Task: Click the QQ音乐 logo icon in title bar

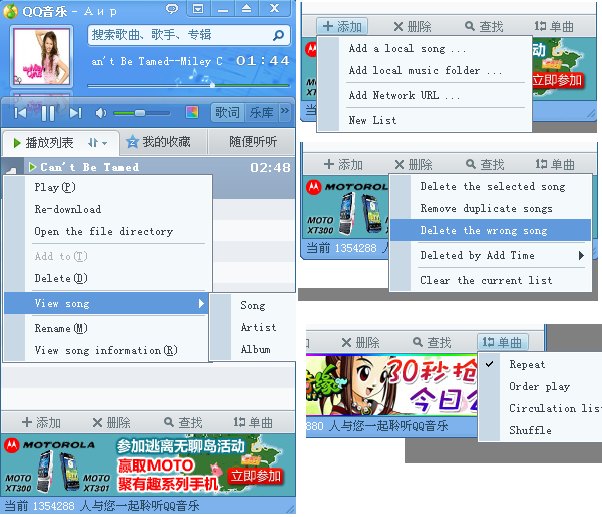Action: coord(10,11)
